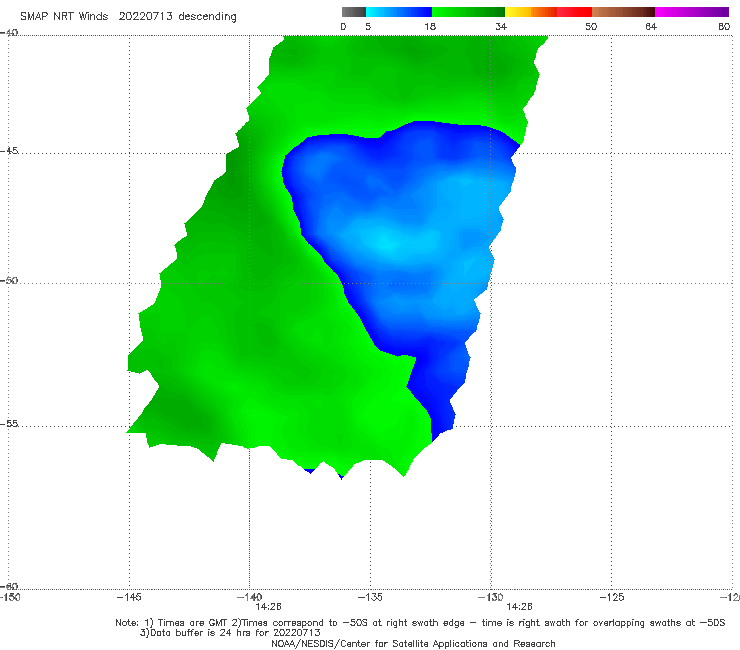This screenshot has width=740, height=650.
Task: Click the latitude label '-45' on left axis
Action: (x=9, y=151)
